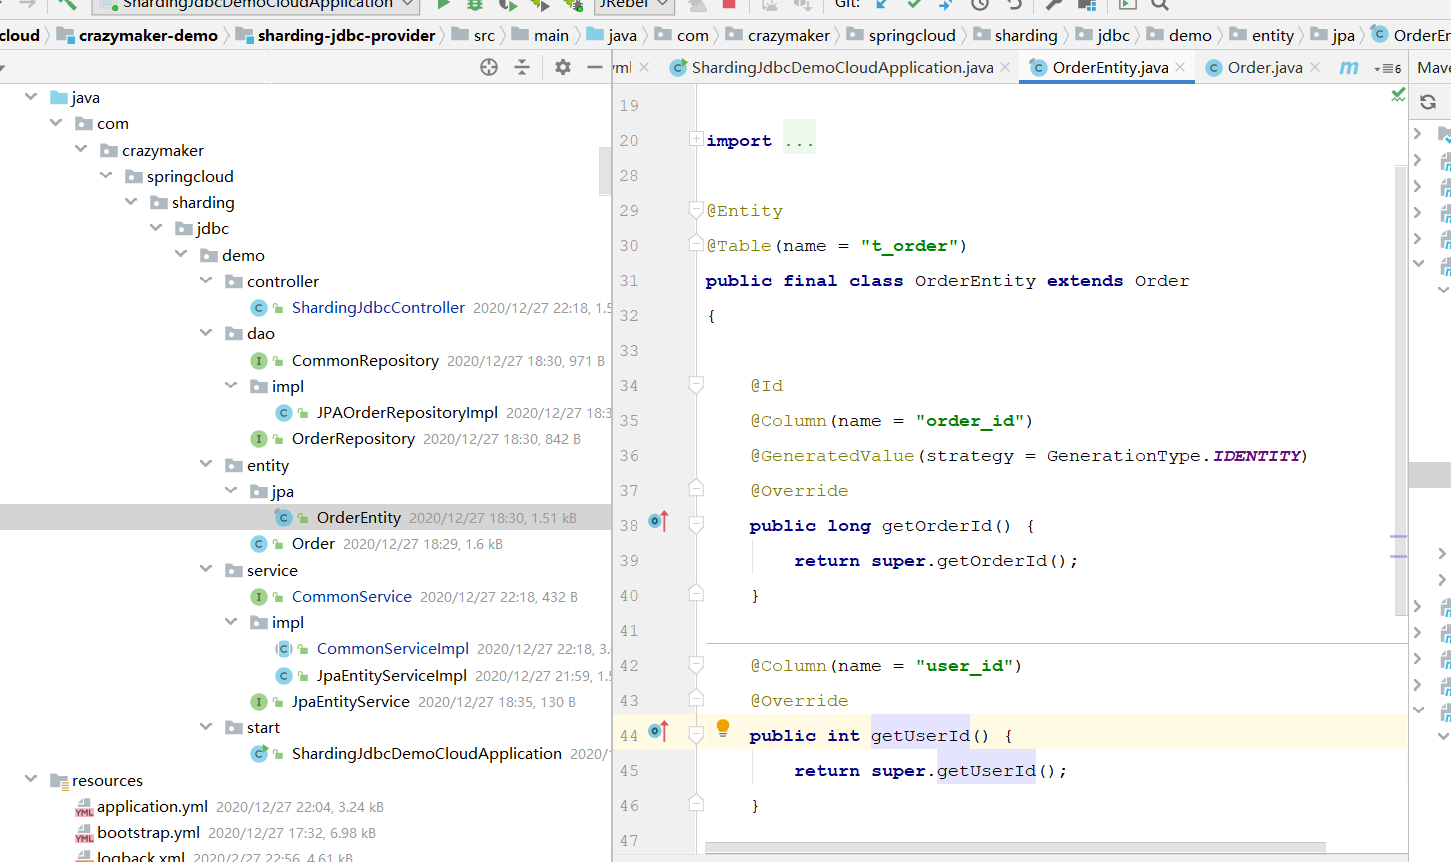The image size is (1451, 862).
Task: Collapse the demo package node
Action: [181, 254]
